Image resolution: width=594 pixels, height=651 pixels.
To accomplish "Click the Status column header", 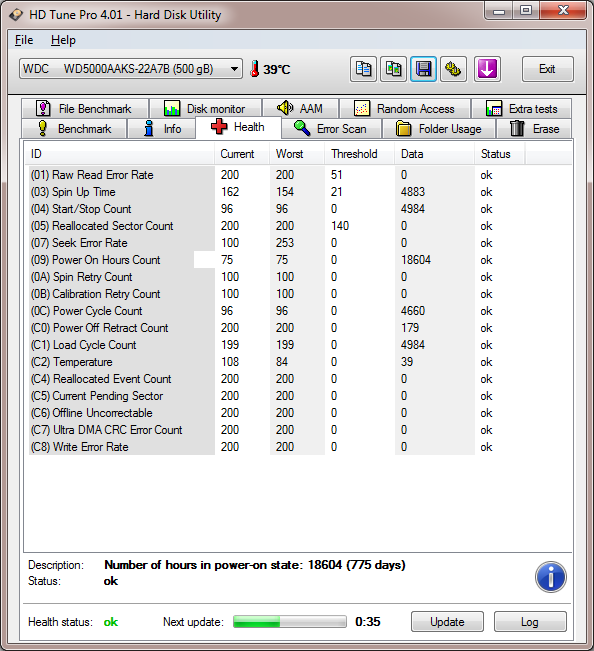I will point(499,154).
